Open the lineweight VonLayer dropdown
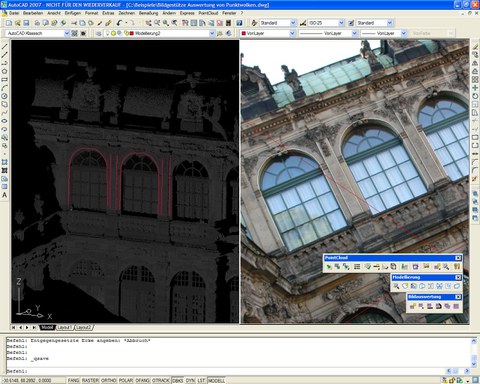This screenshot has height=384, width=480. [x=403, y=33]
